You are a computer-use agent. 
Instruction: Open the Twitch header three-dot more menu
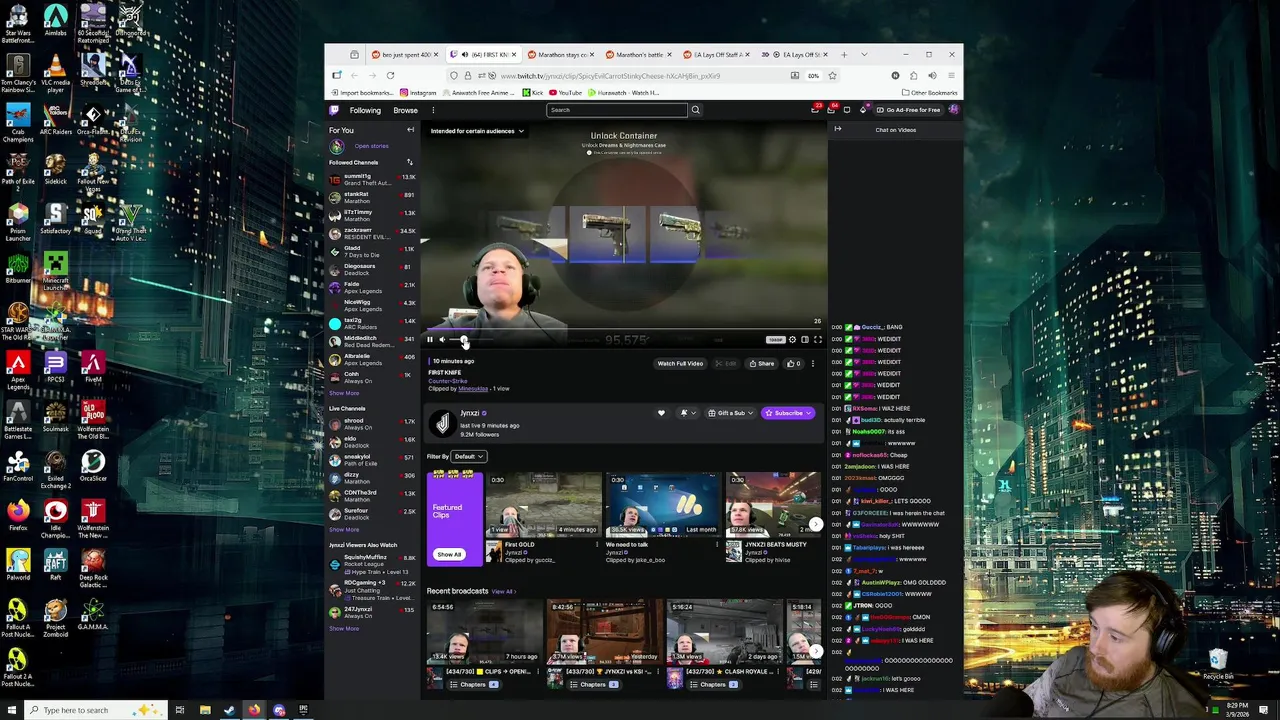tap(433, 110)
